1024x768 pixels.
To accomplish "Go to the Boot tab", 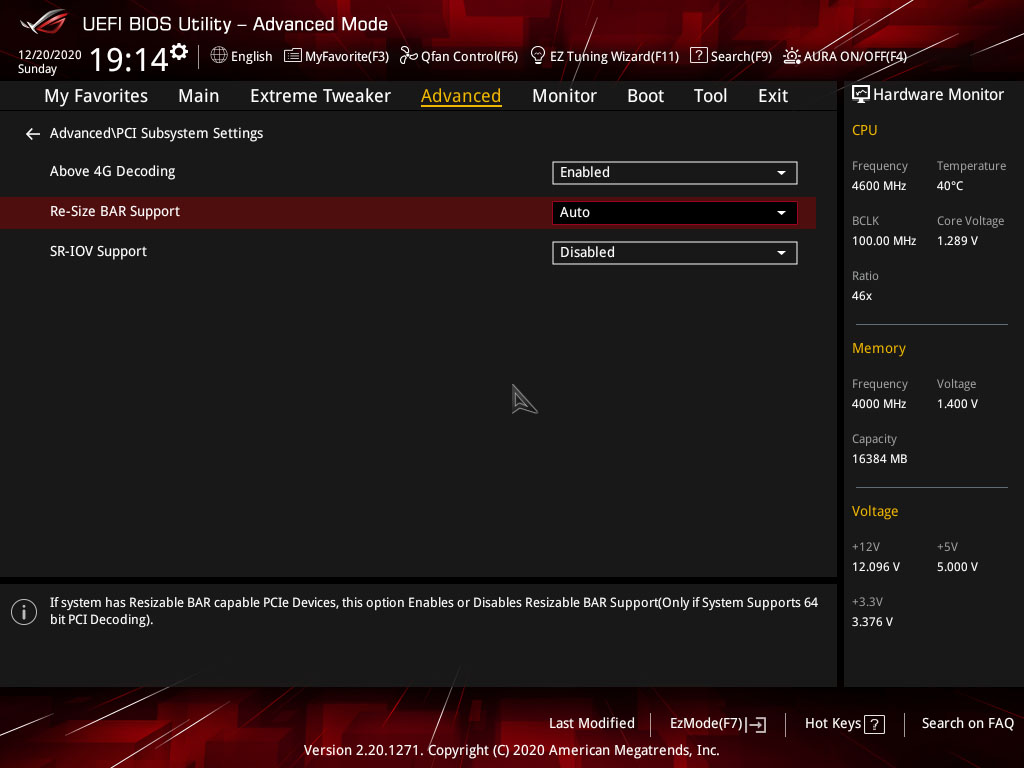I will [645, 96].
